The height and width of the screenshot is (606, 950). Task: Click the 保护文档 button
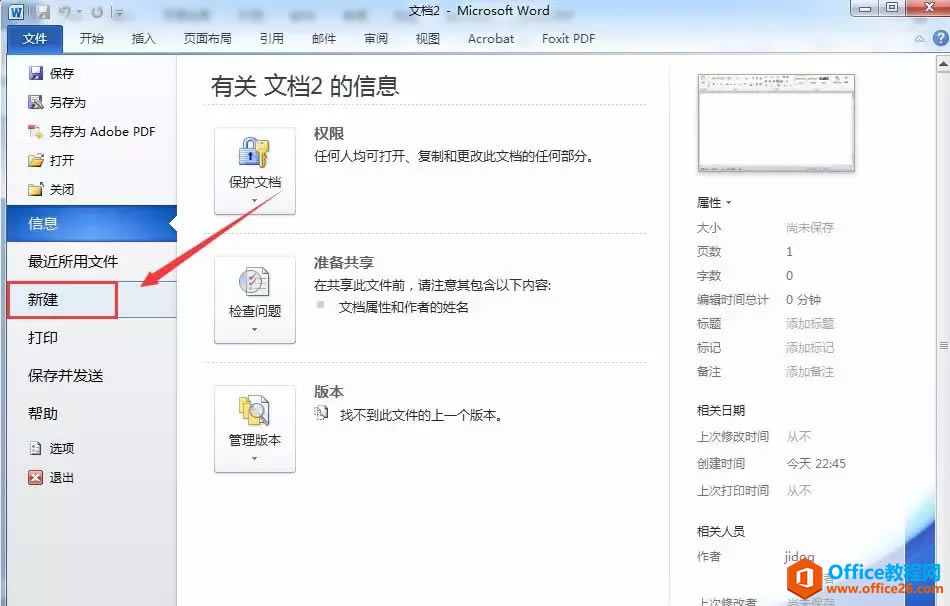[254, 171]
